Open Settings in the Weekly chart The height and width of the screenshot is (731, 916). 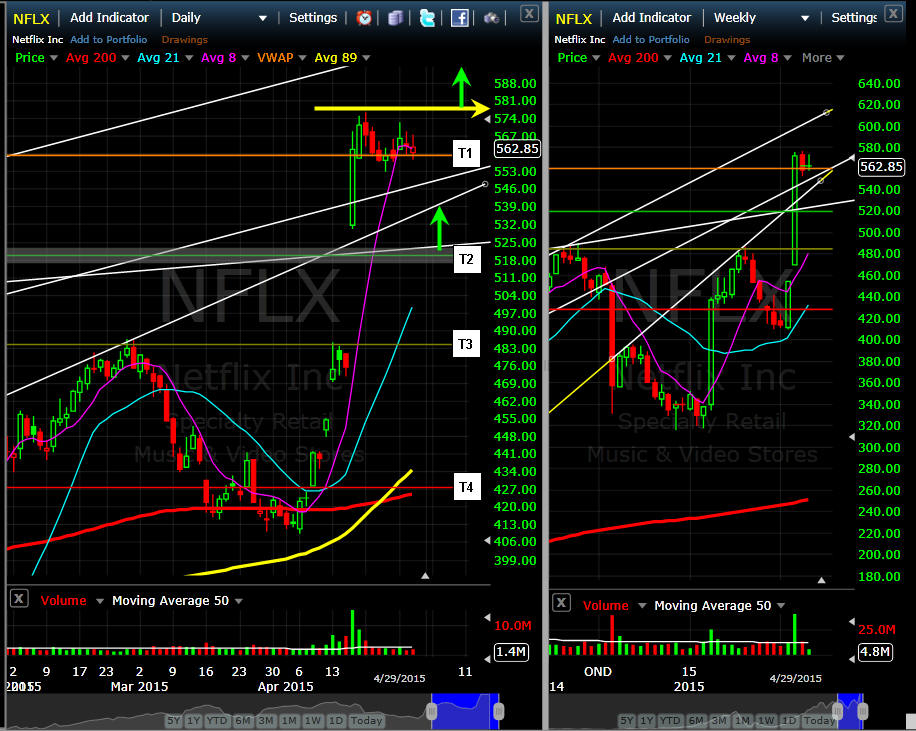853,18
